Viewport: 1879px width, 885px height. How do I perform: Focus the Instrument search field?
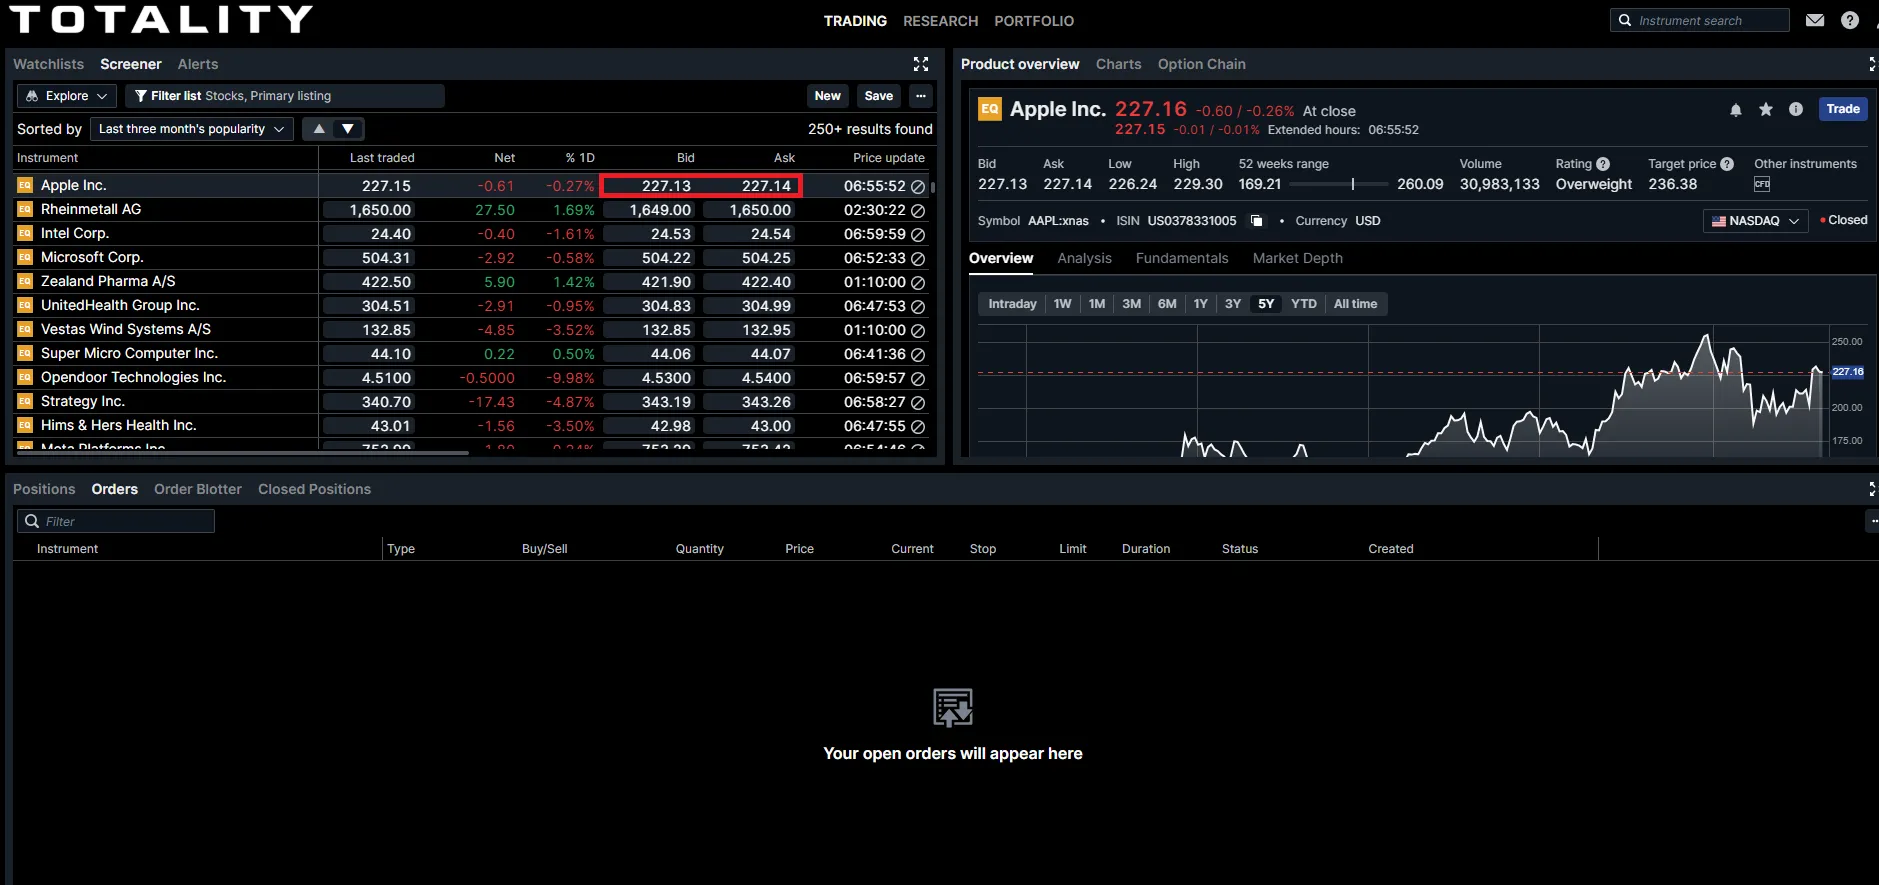click(1700, 20)
